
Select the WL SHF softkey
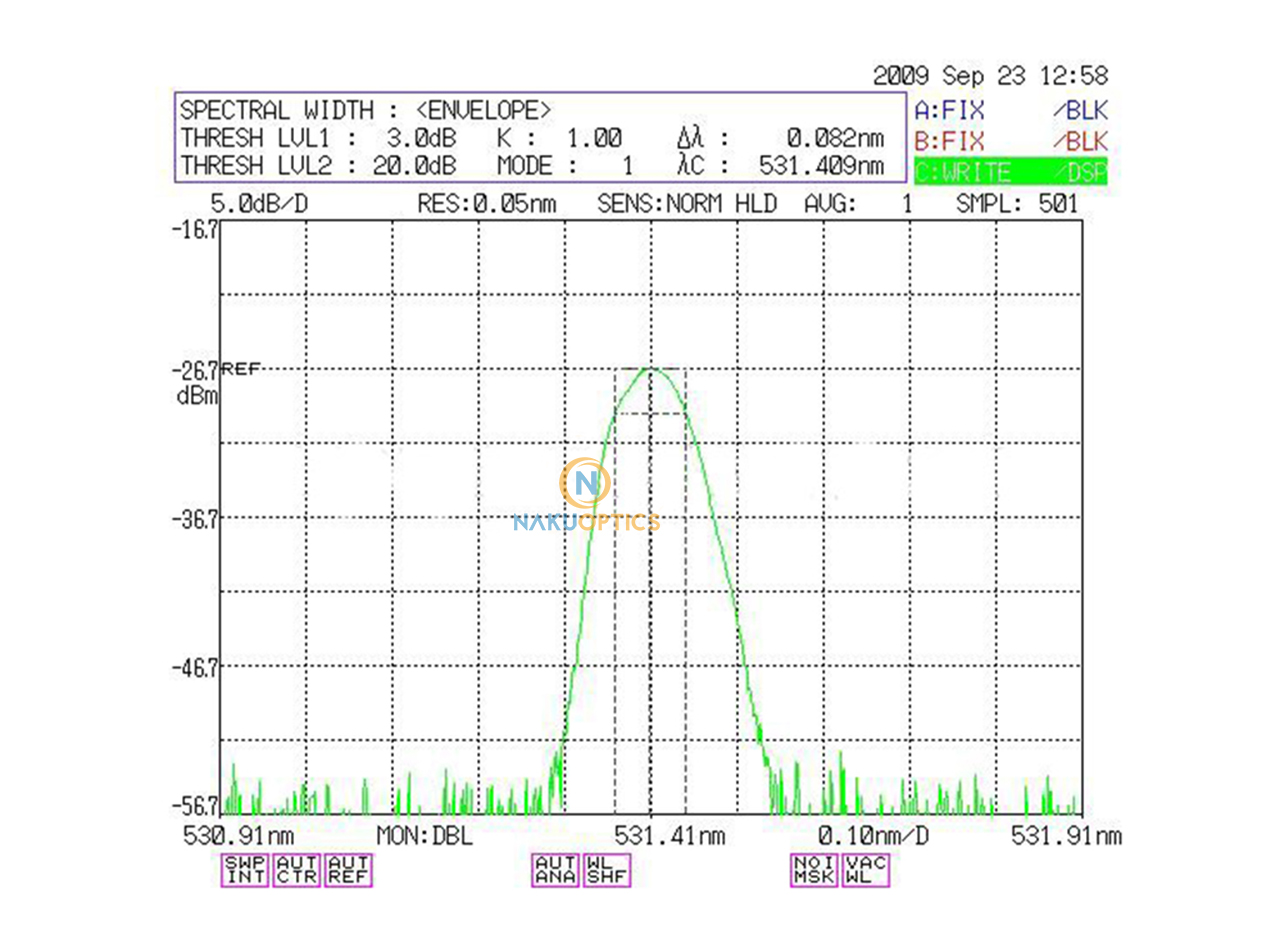[610, 869]
